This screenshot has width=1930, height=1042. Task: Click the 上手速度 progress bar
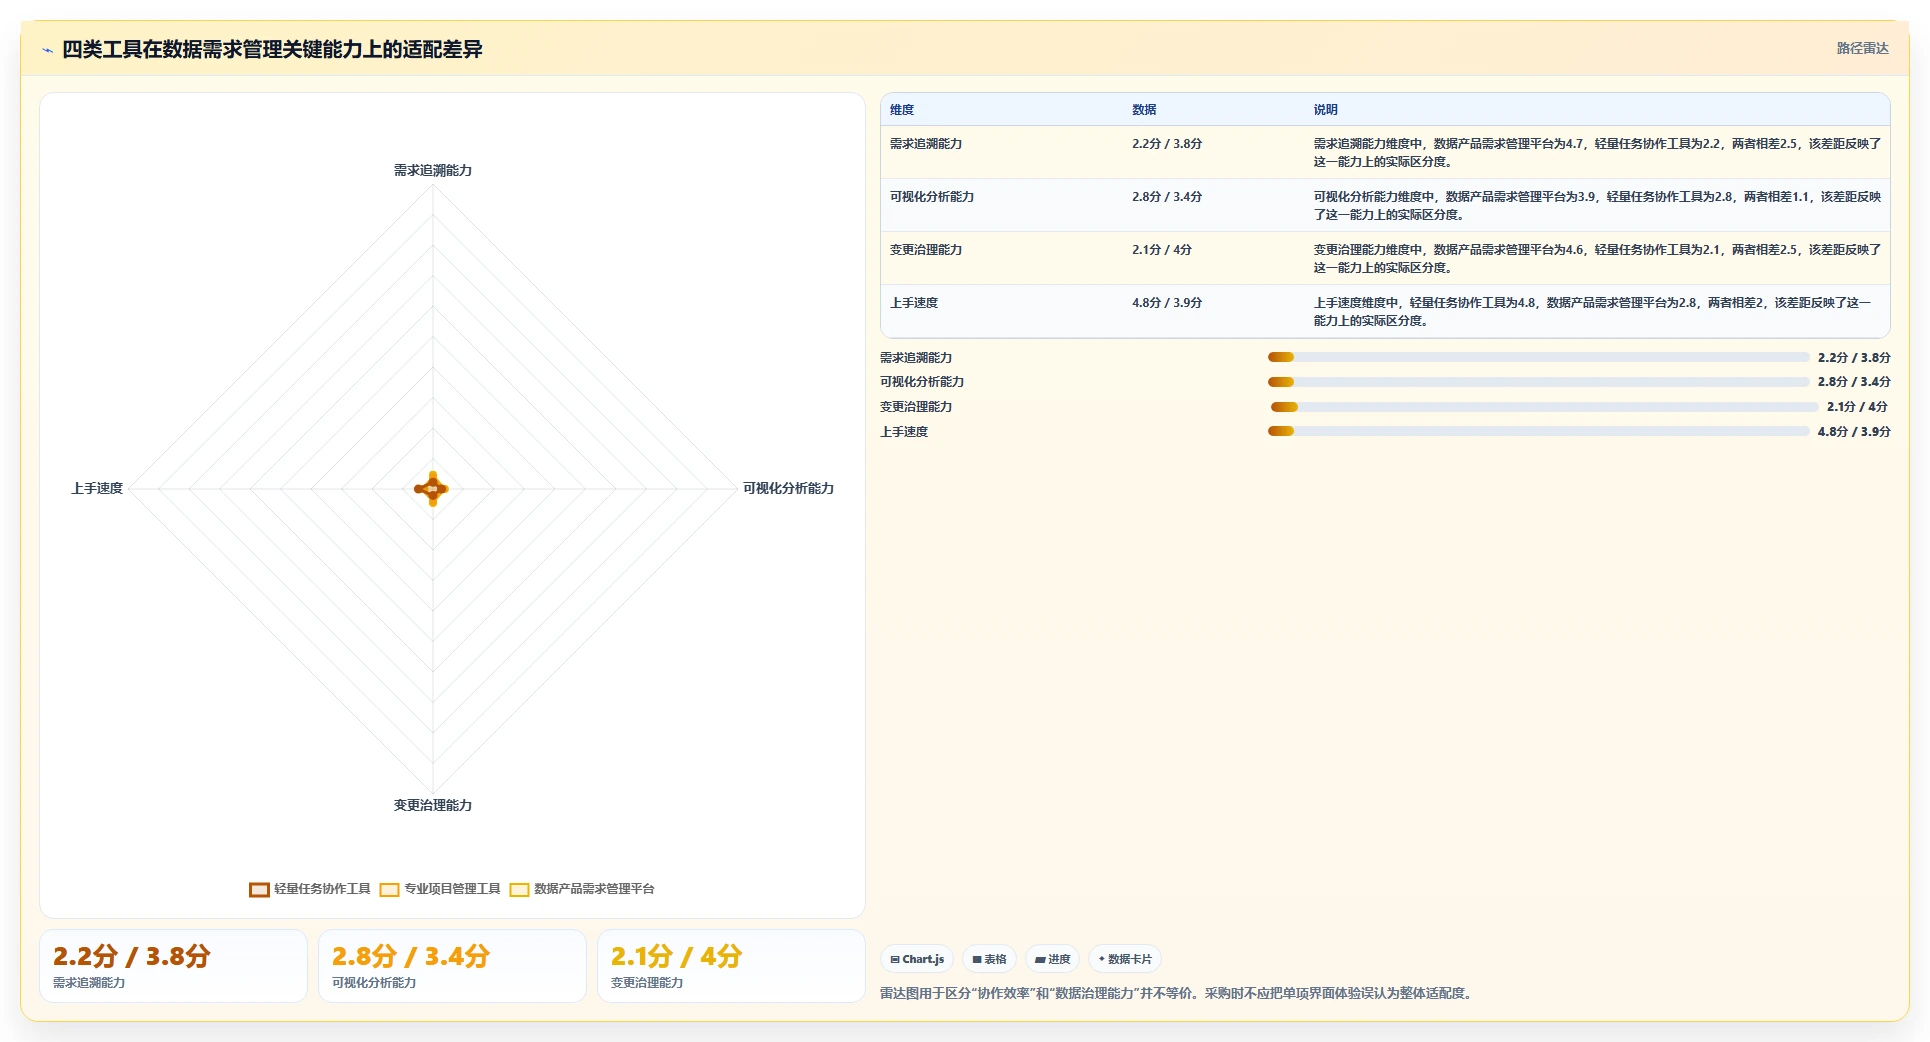pos(1539,432)
